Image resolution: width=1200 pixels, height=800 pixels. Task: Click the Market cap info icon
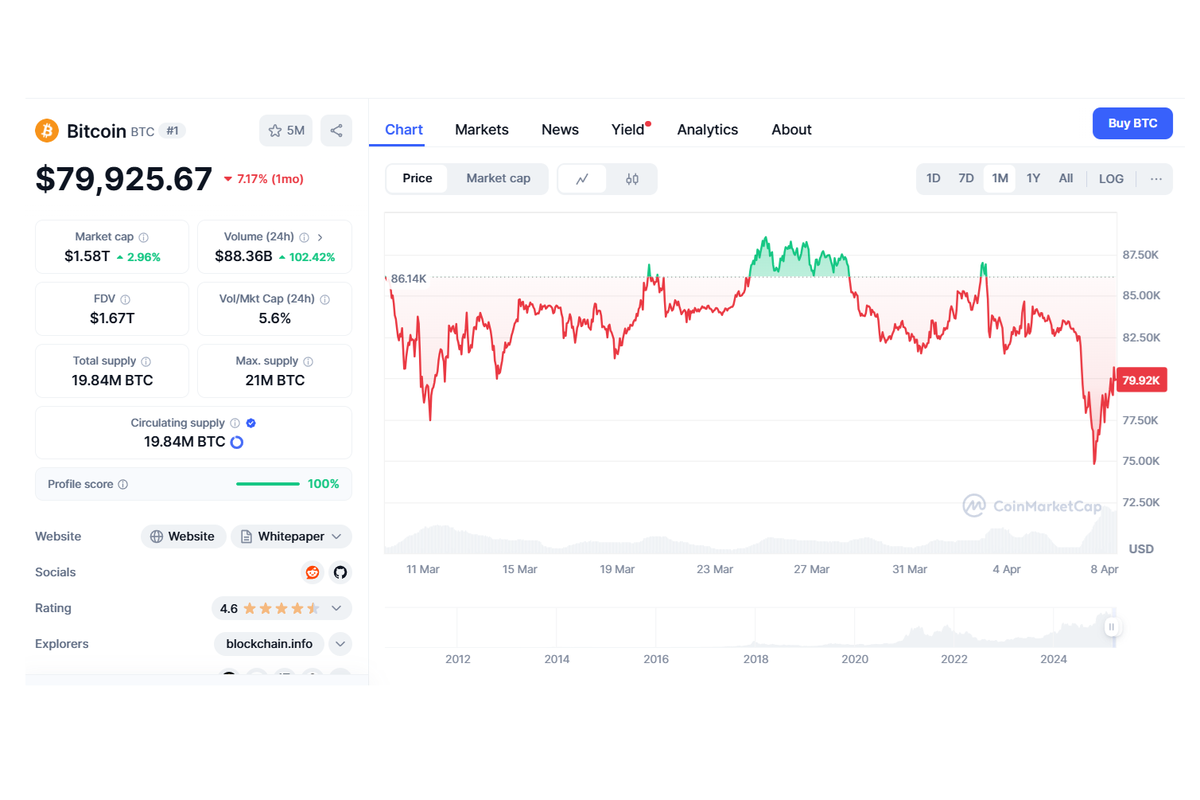pos(144,238)
